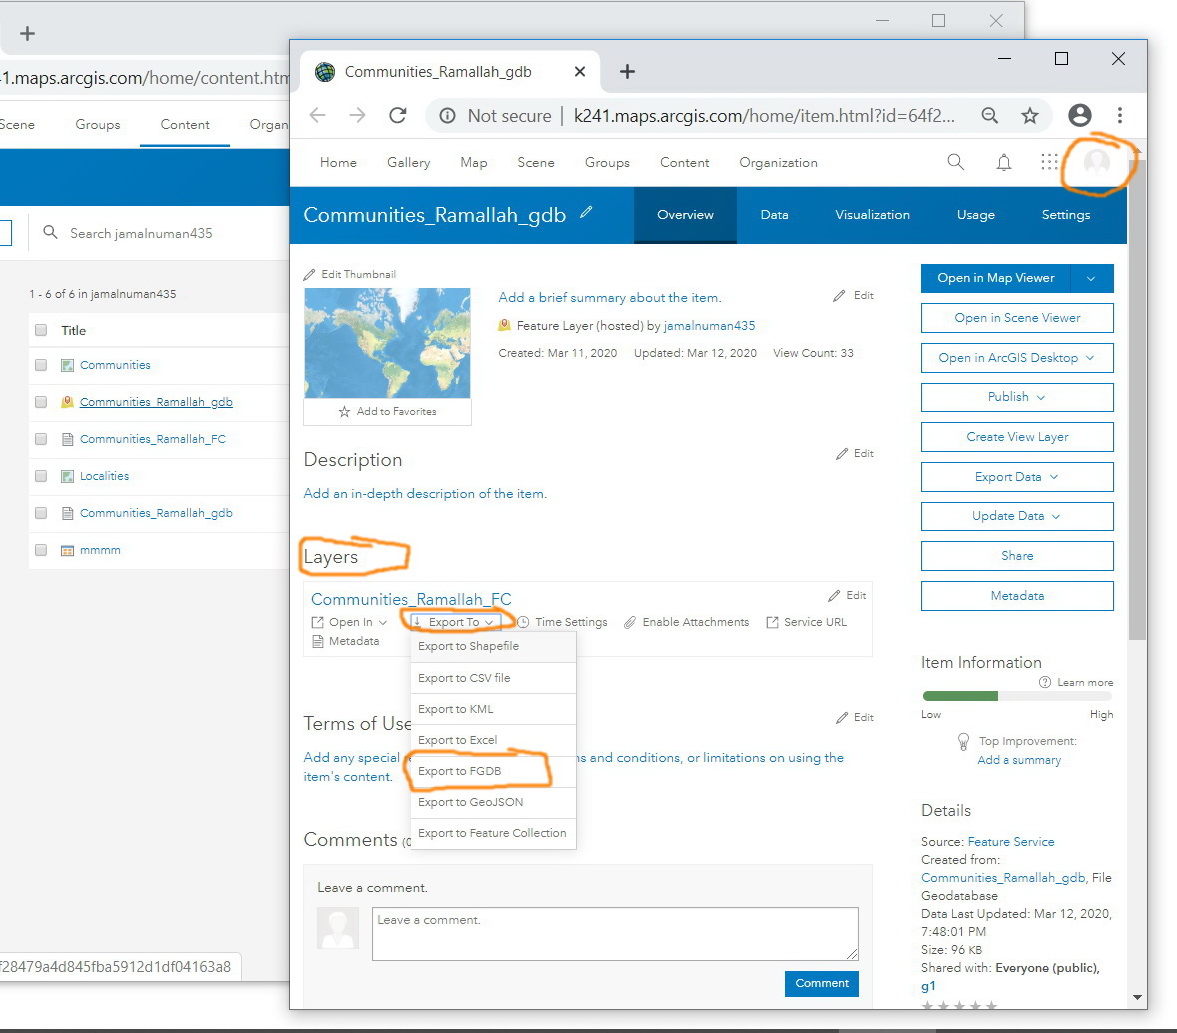Click Edit beside Terms of Use
This screenshot has height=1033, width=1177.
855,718
